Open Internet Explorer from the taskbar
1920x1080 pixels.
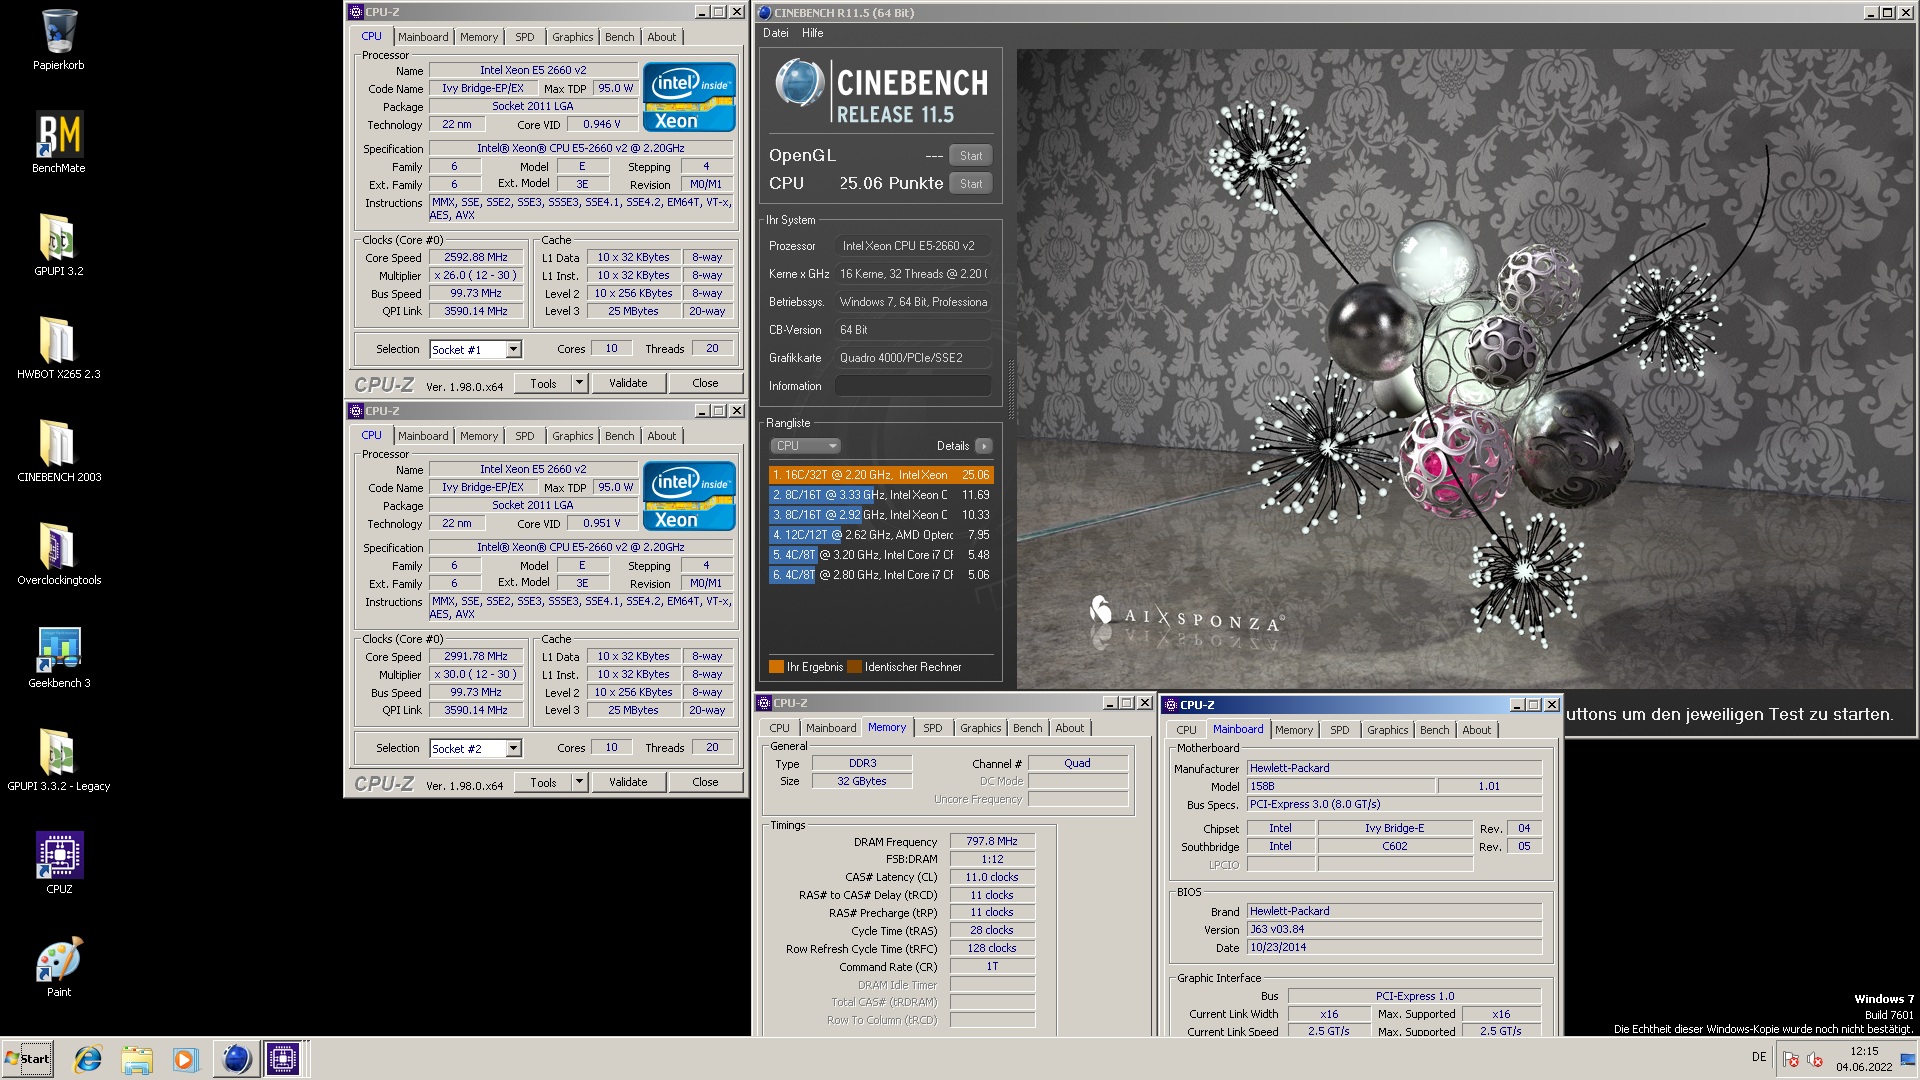(x=88, y=1059)
